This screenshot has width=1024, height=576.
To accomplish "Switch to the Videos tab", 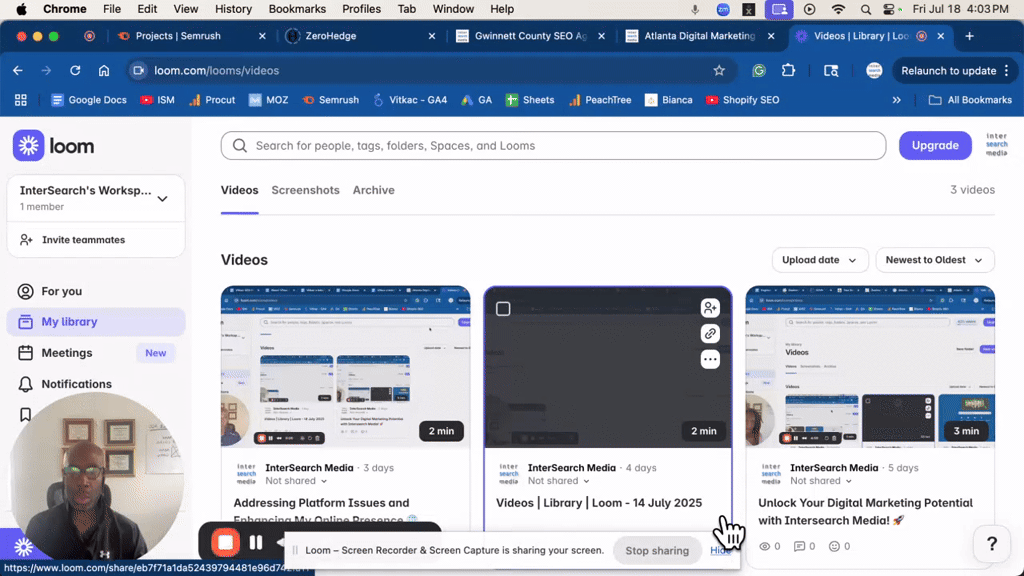I will coord(240,190).
